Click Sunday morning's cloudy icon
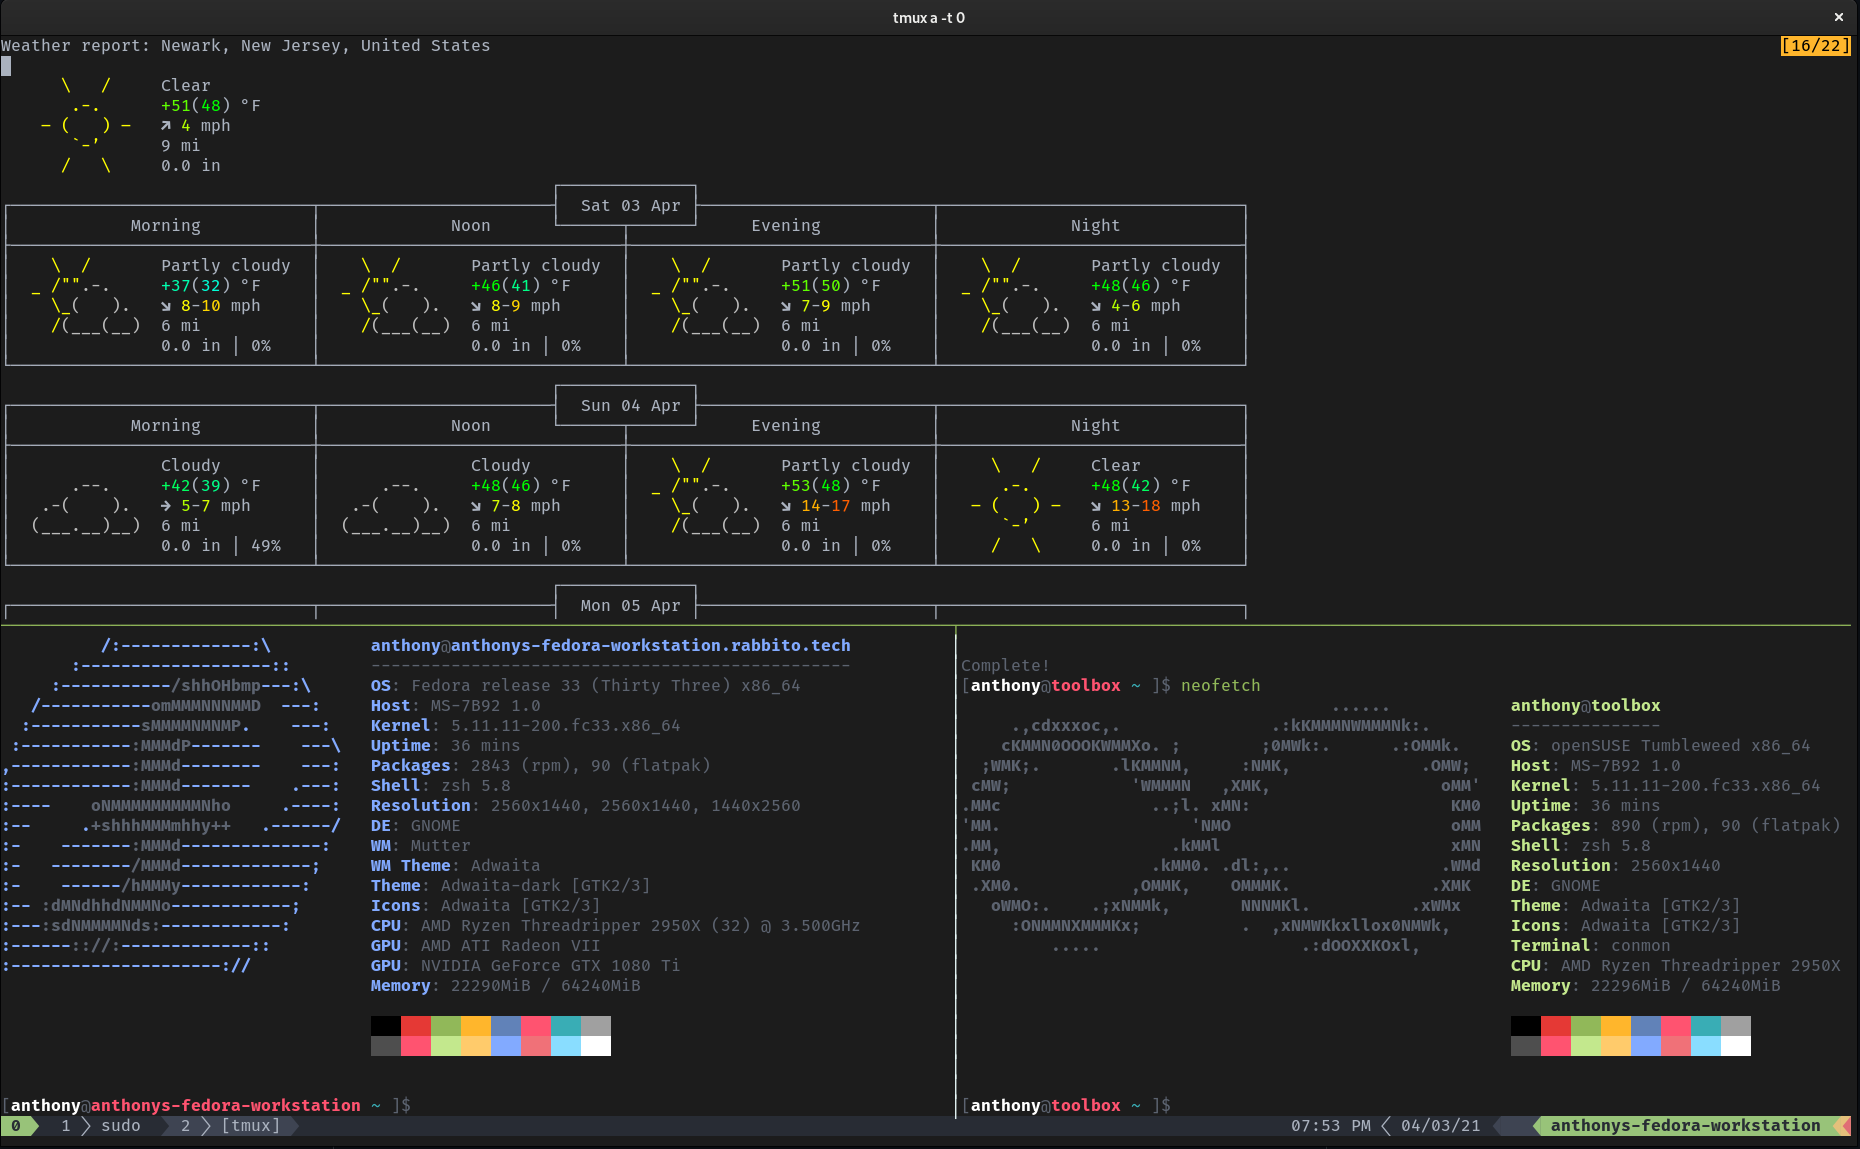The image size is (1860, 1149). (x=86, y=506)
